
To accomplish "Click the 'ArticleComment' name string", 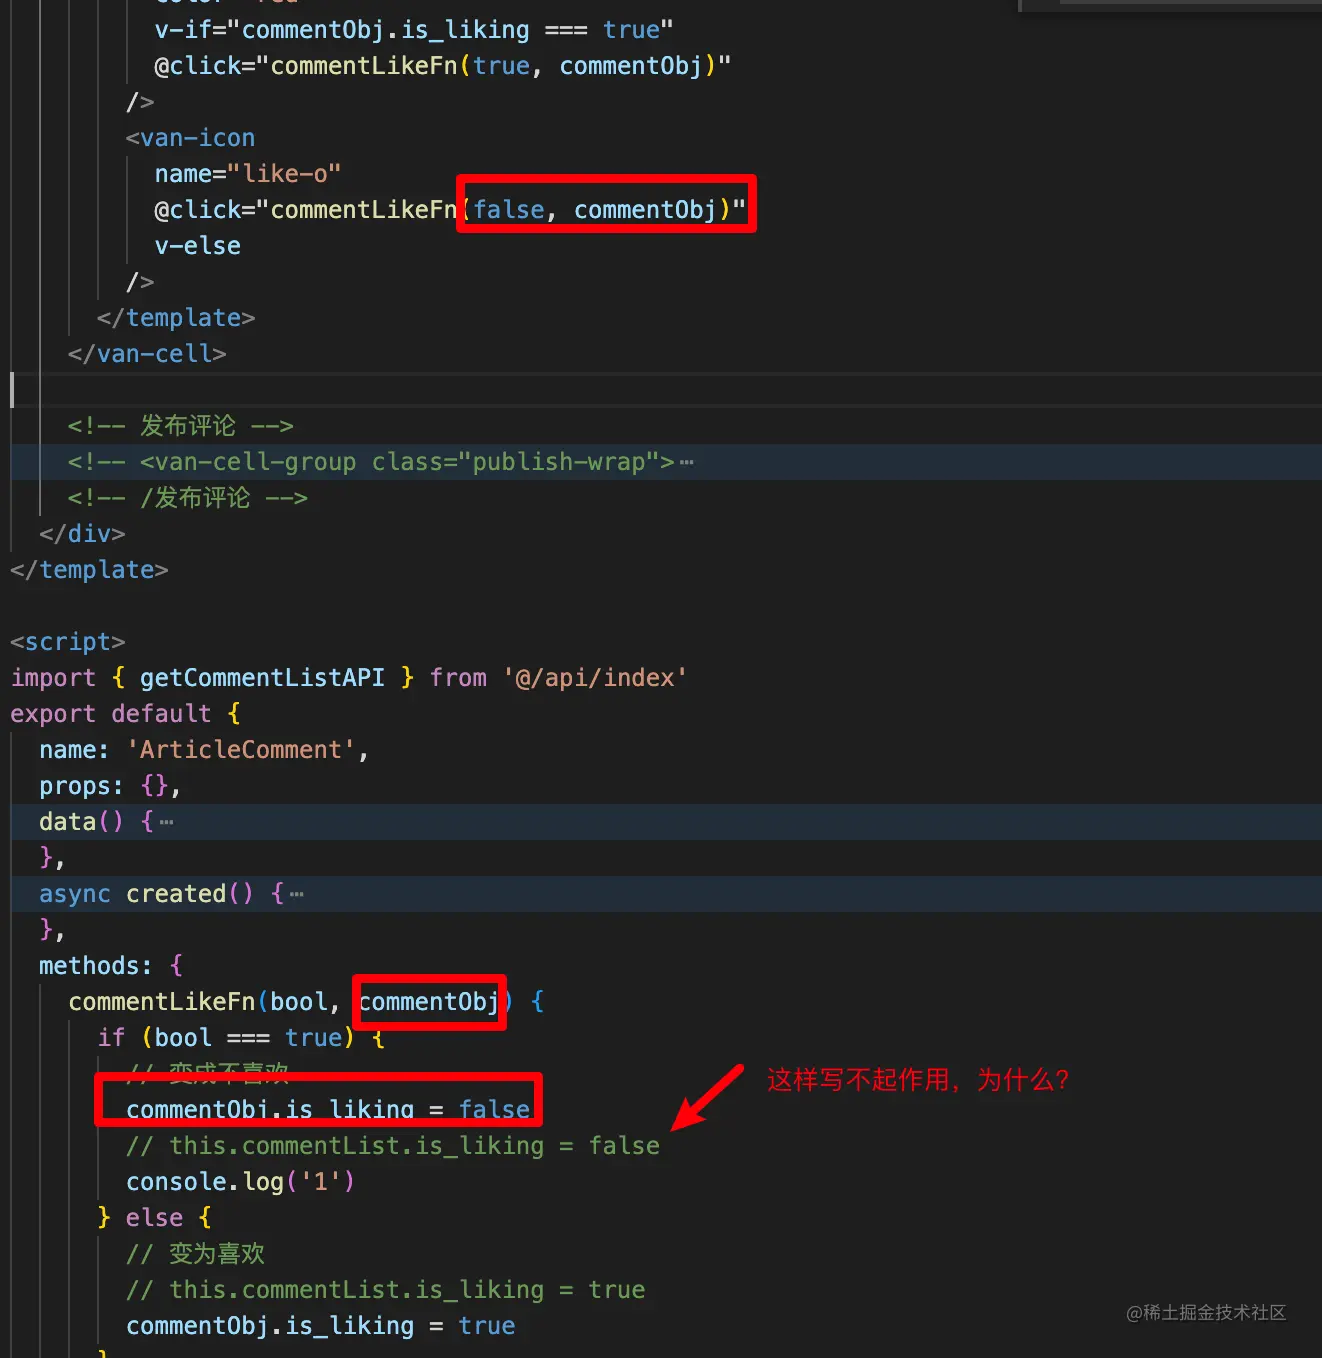I will 240,750.
